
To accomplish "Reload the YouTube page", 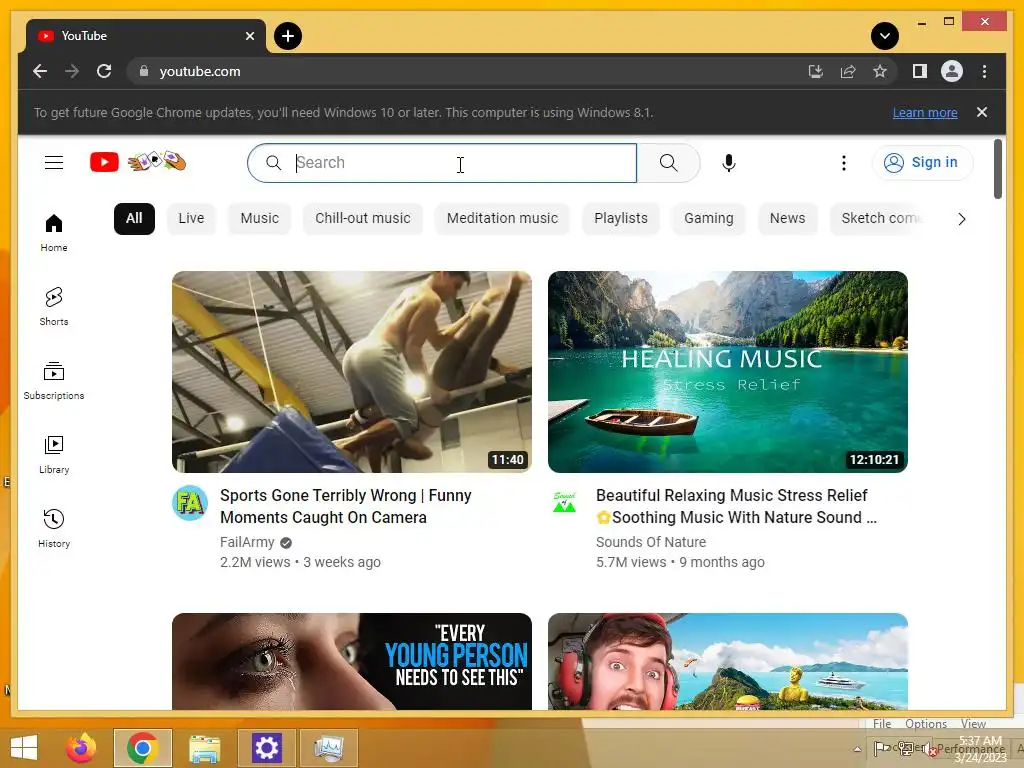I will click(104, 71).
